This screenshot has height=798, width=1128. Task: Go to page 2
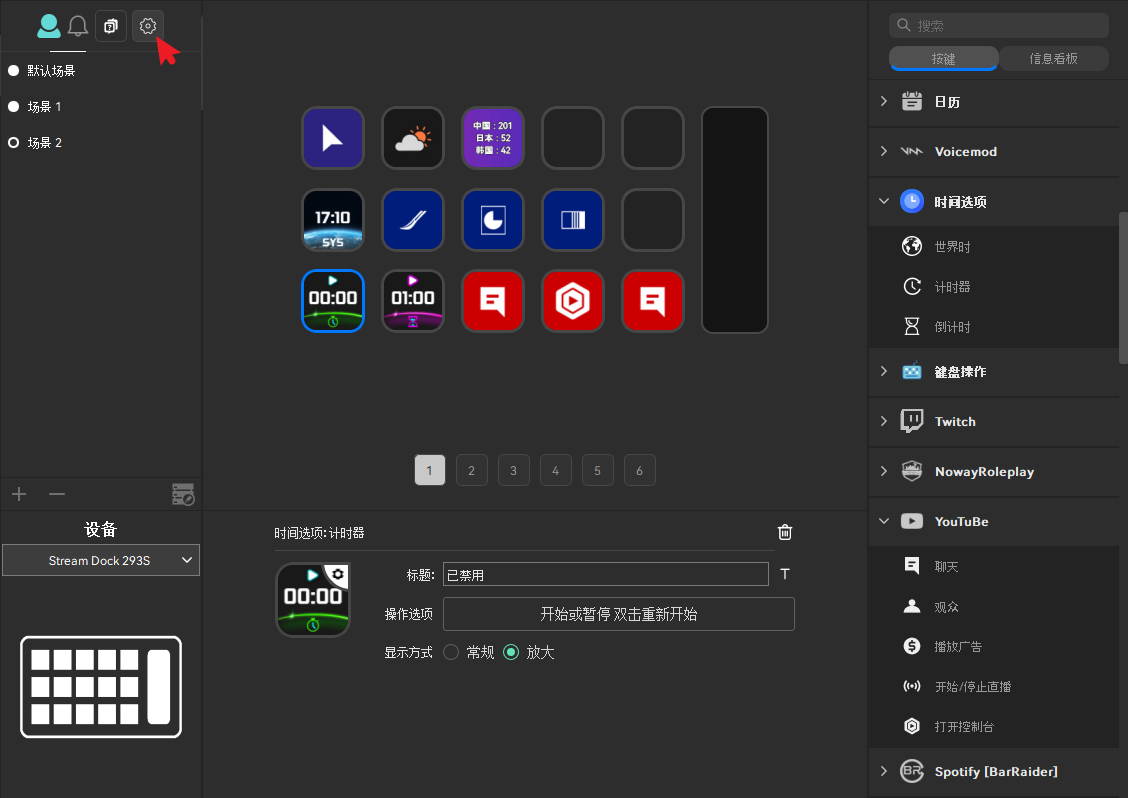pyautogui.click(x=472, y=470)
